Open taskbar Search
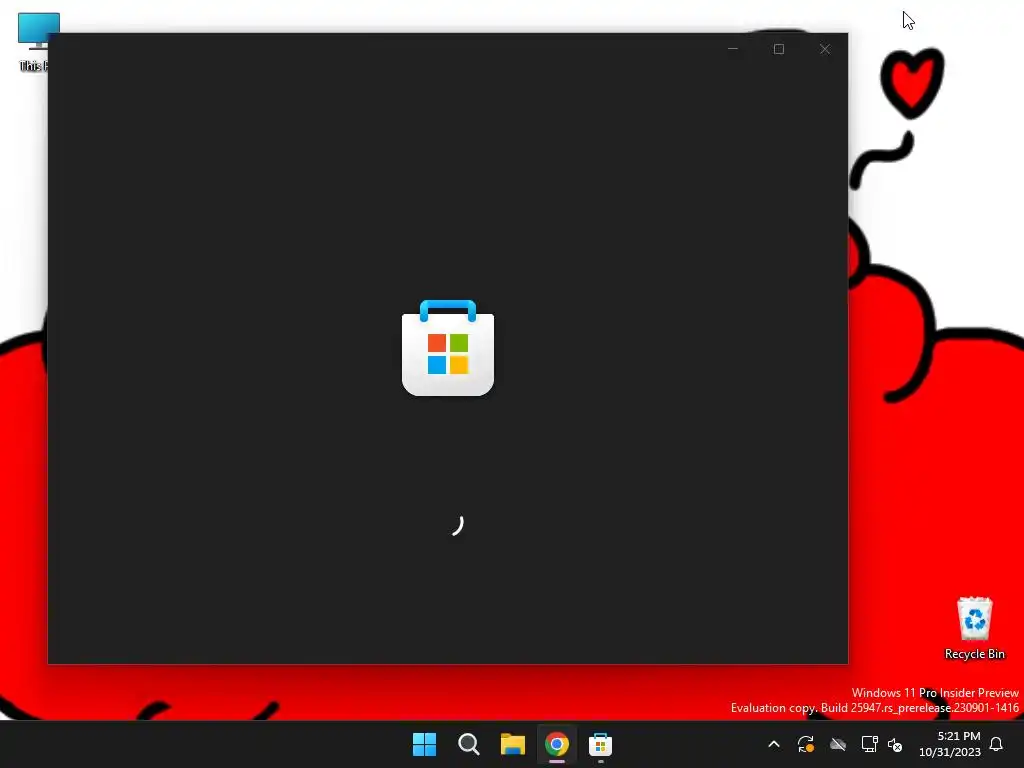 (469, 744)
